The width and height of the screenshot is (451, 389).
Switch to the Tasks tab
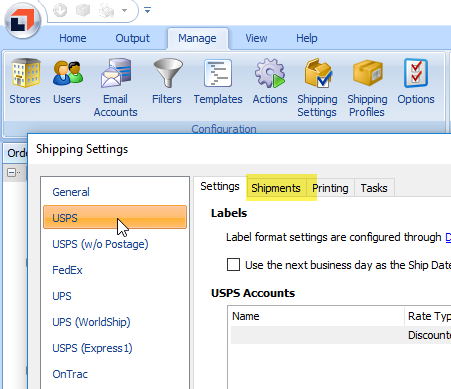(x=374, y=188)
